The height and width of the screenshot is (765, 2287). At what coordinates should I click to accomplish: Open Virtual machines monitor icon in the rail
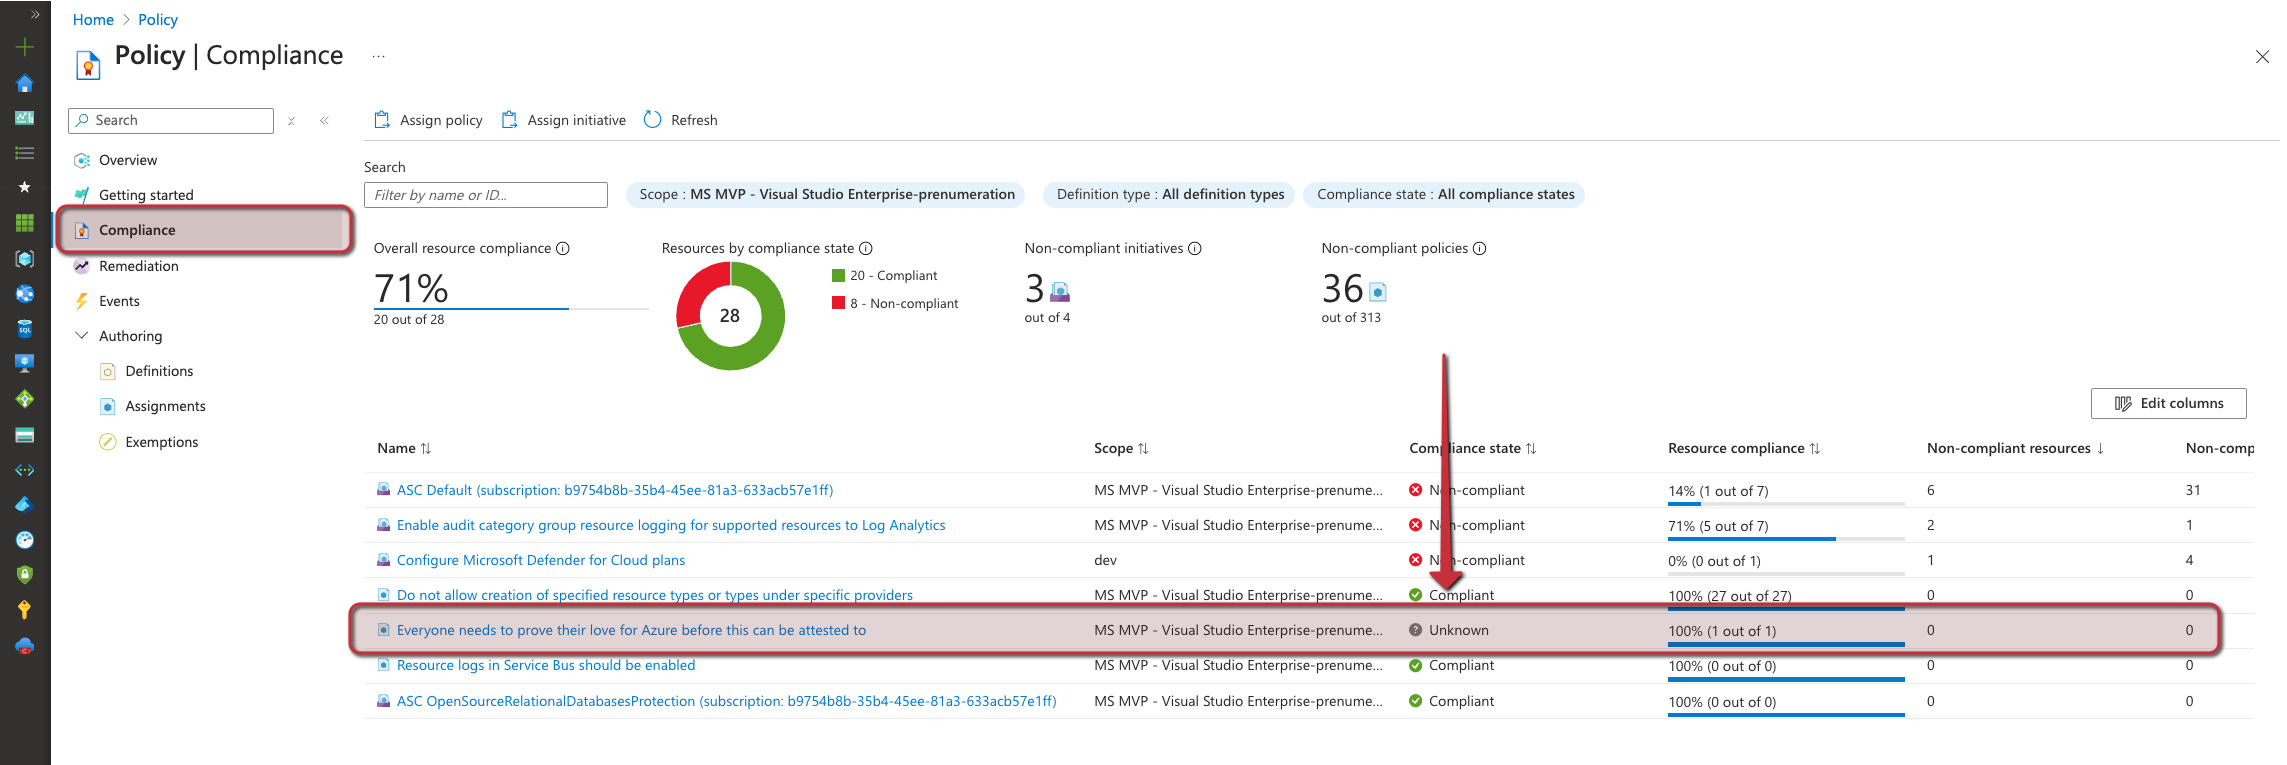point(25,363)
